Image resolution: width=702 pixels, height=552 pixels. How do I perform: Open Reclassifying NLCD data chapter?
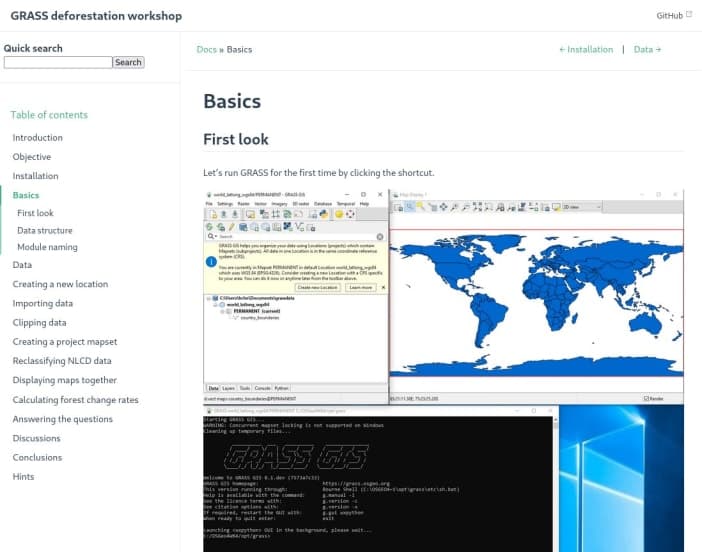tap(62, 361)
